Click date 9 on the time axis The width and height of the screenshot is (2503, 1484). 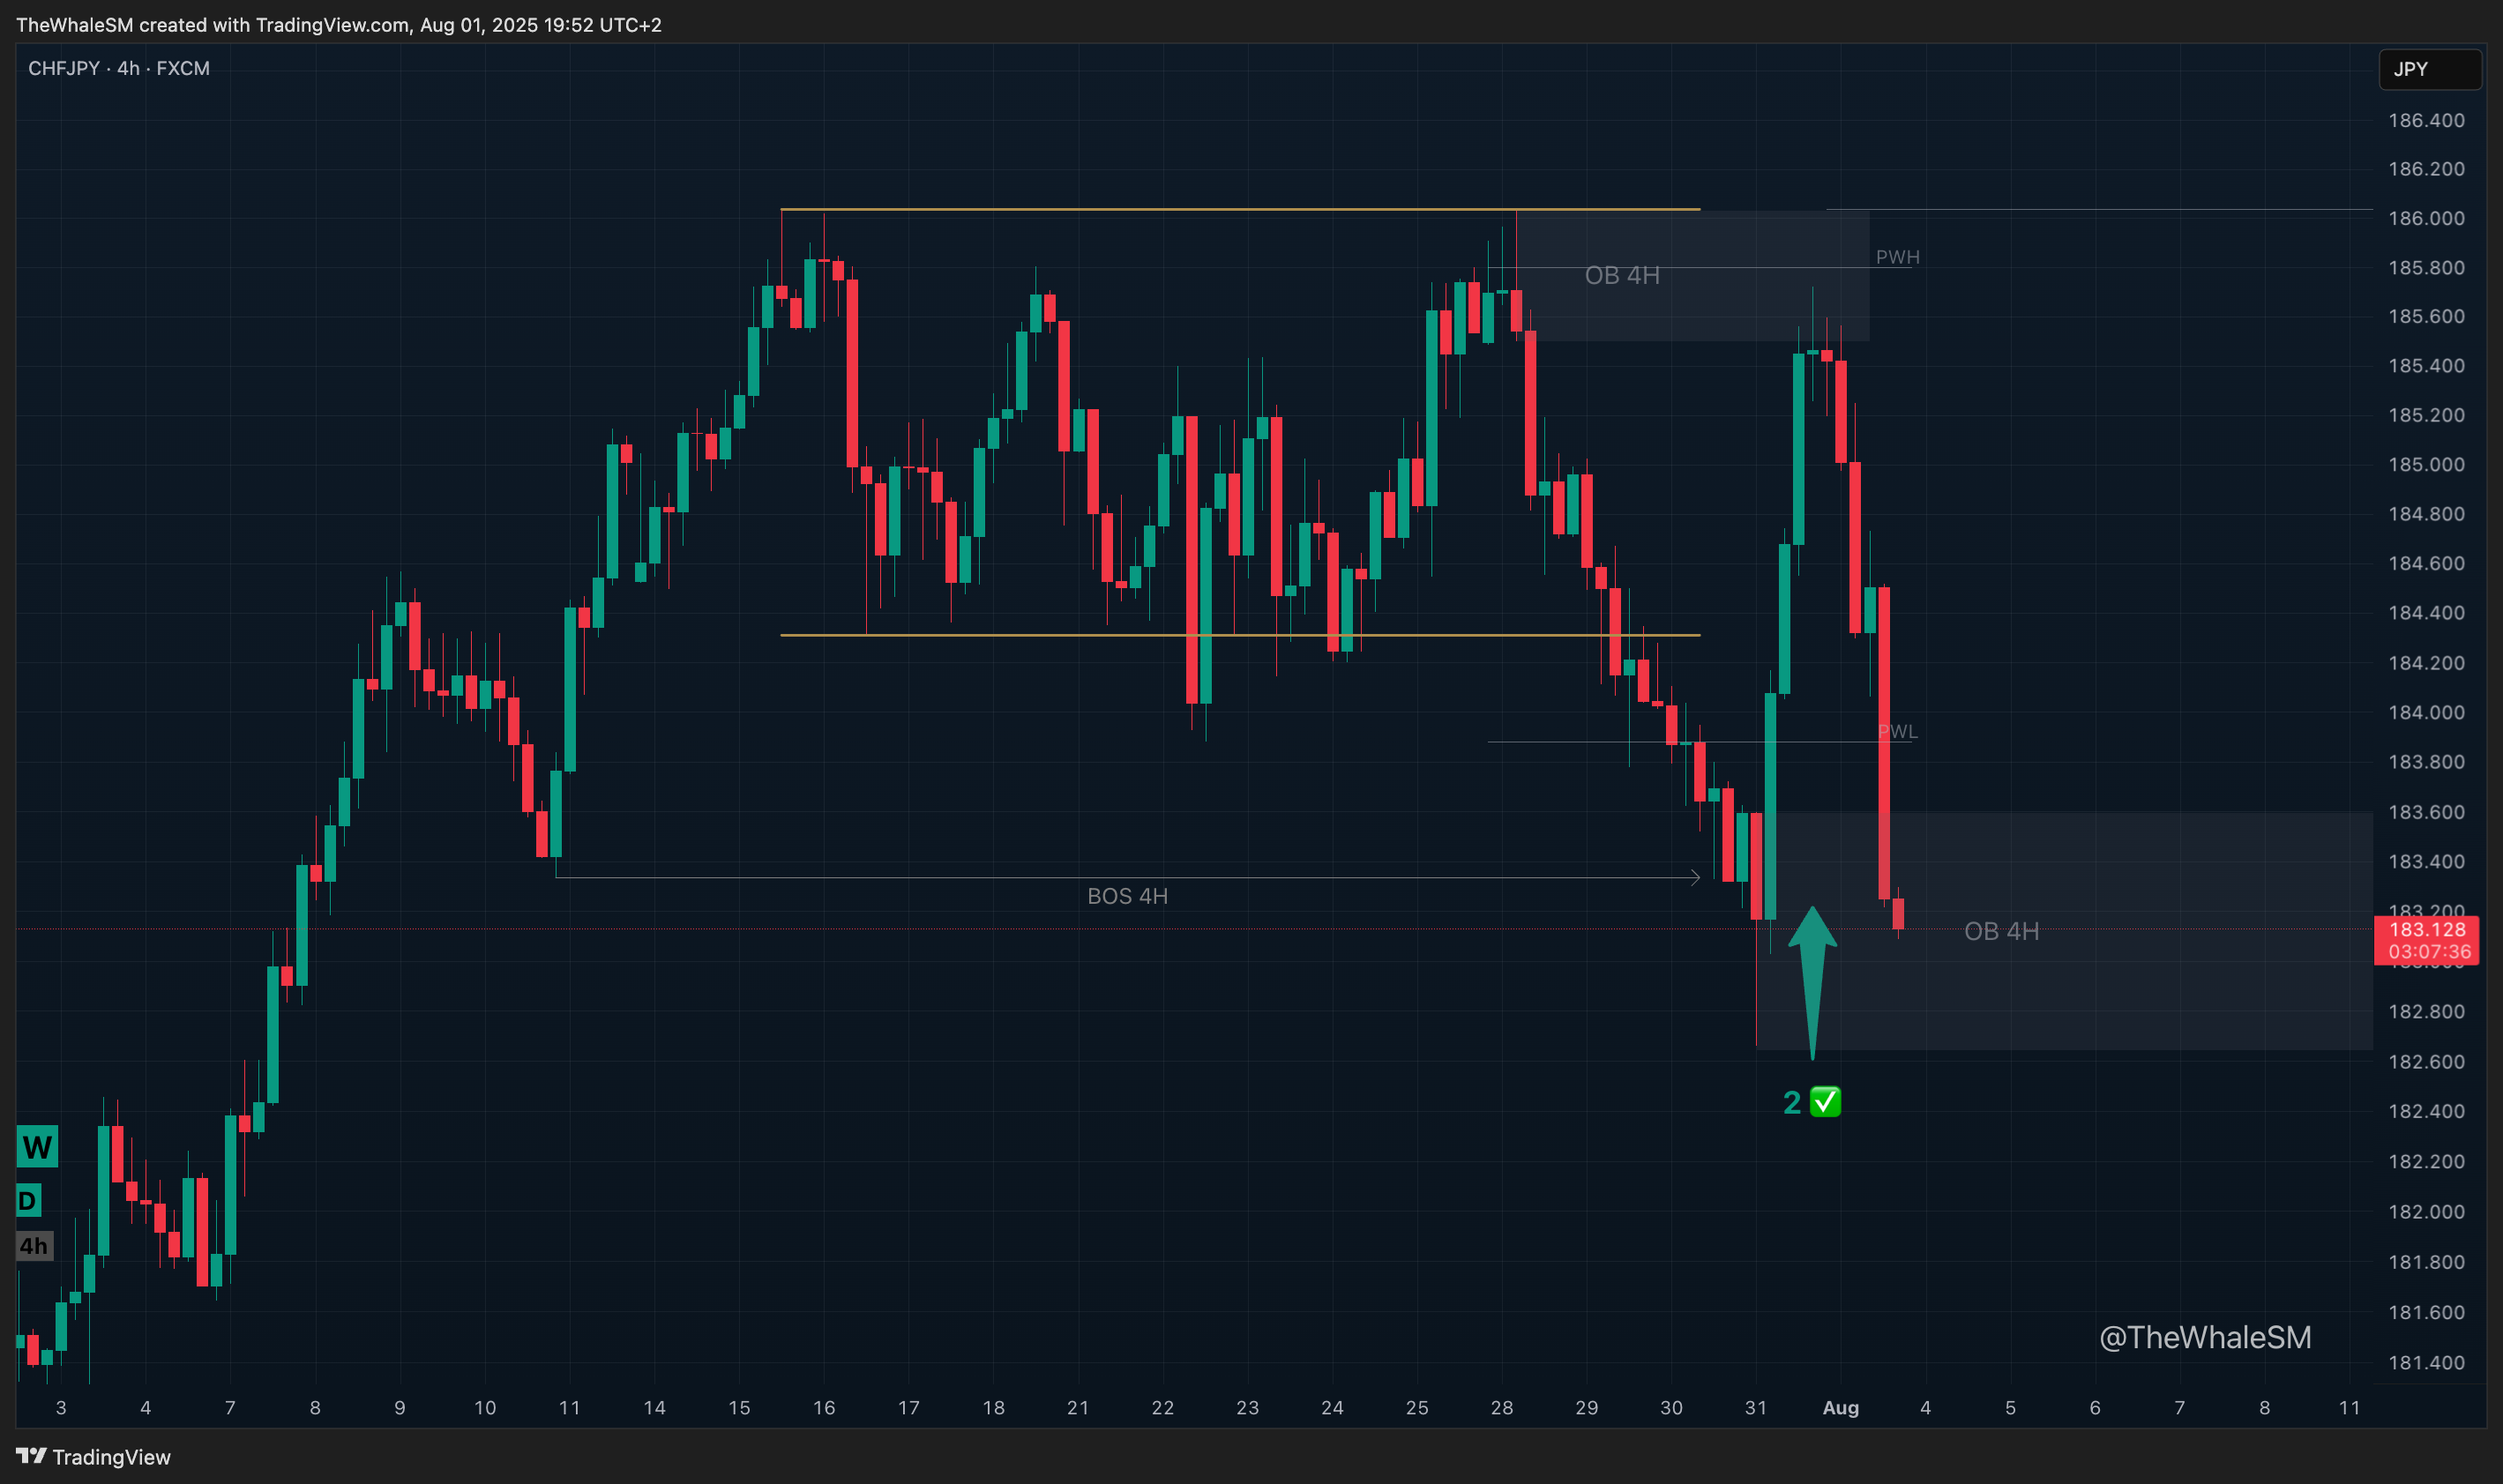coord(400,1407)
